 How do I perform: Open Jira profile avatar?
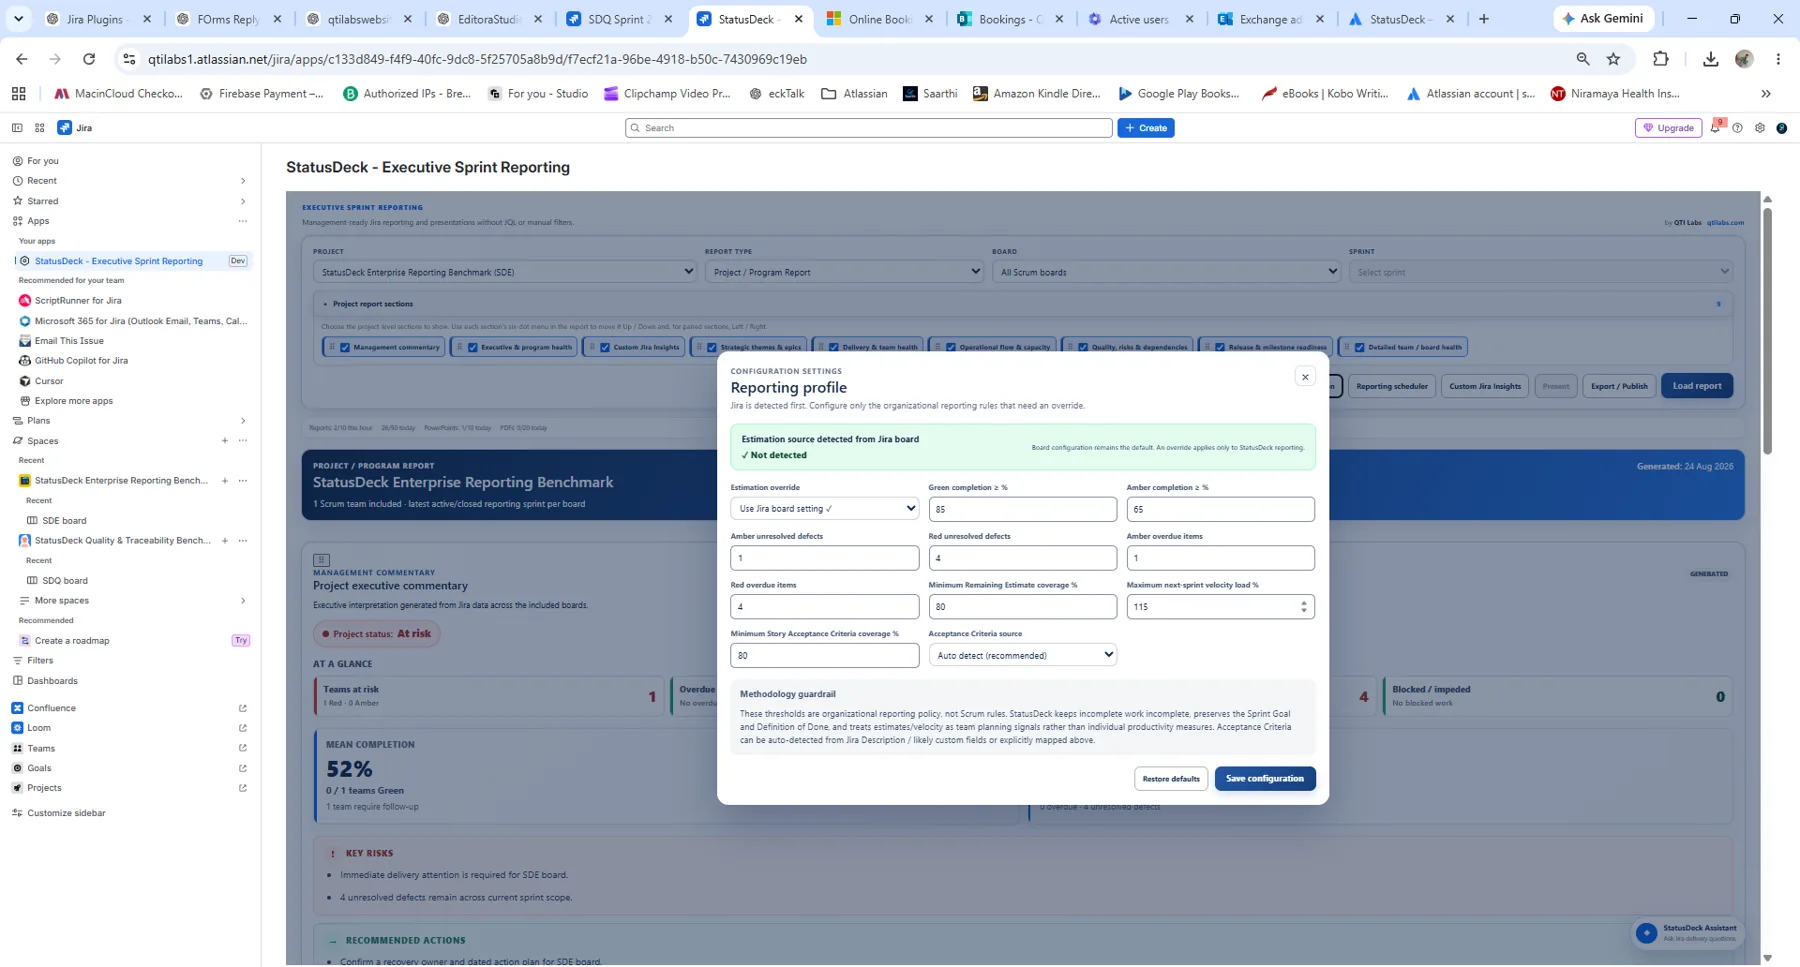1782,128
